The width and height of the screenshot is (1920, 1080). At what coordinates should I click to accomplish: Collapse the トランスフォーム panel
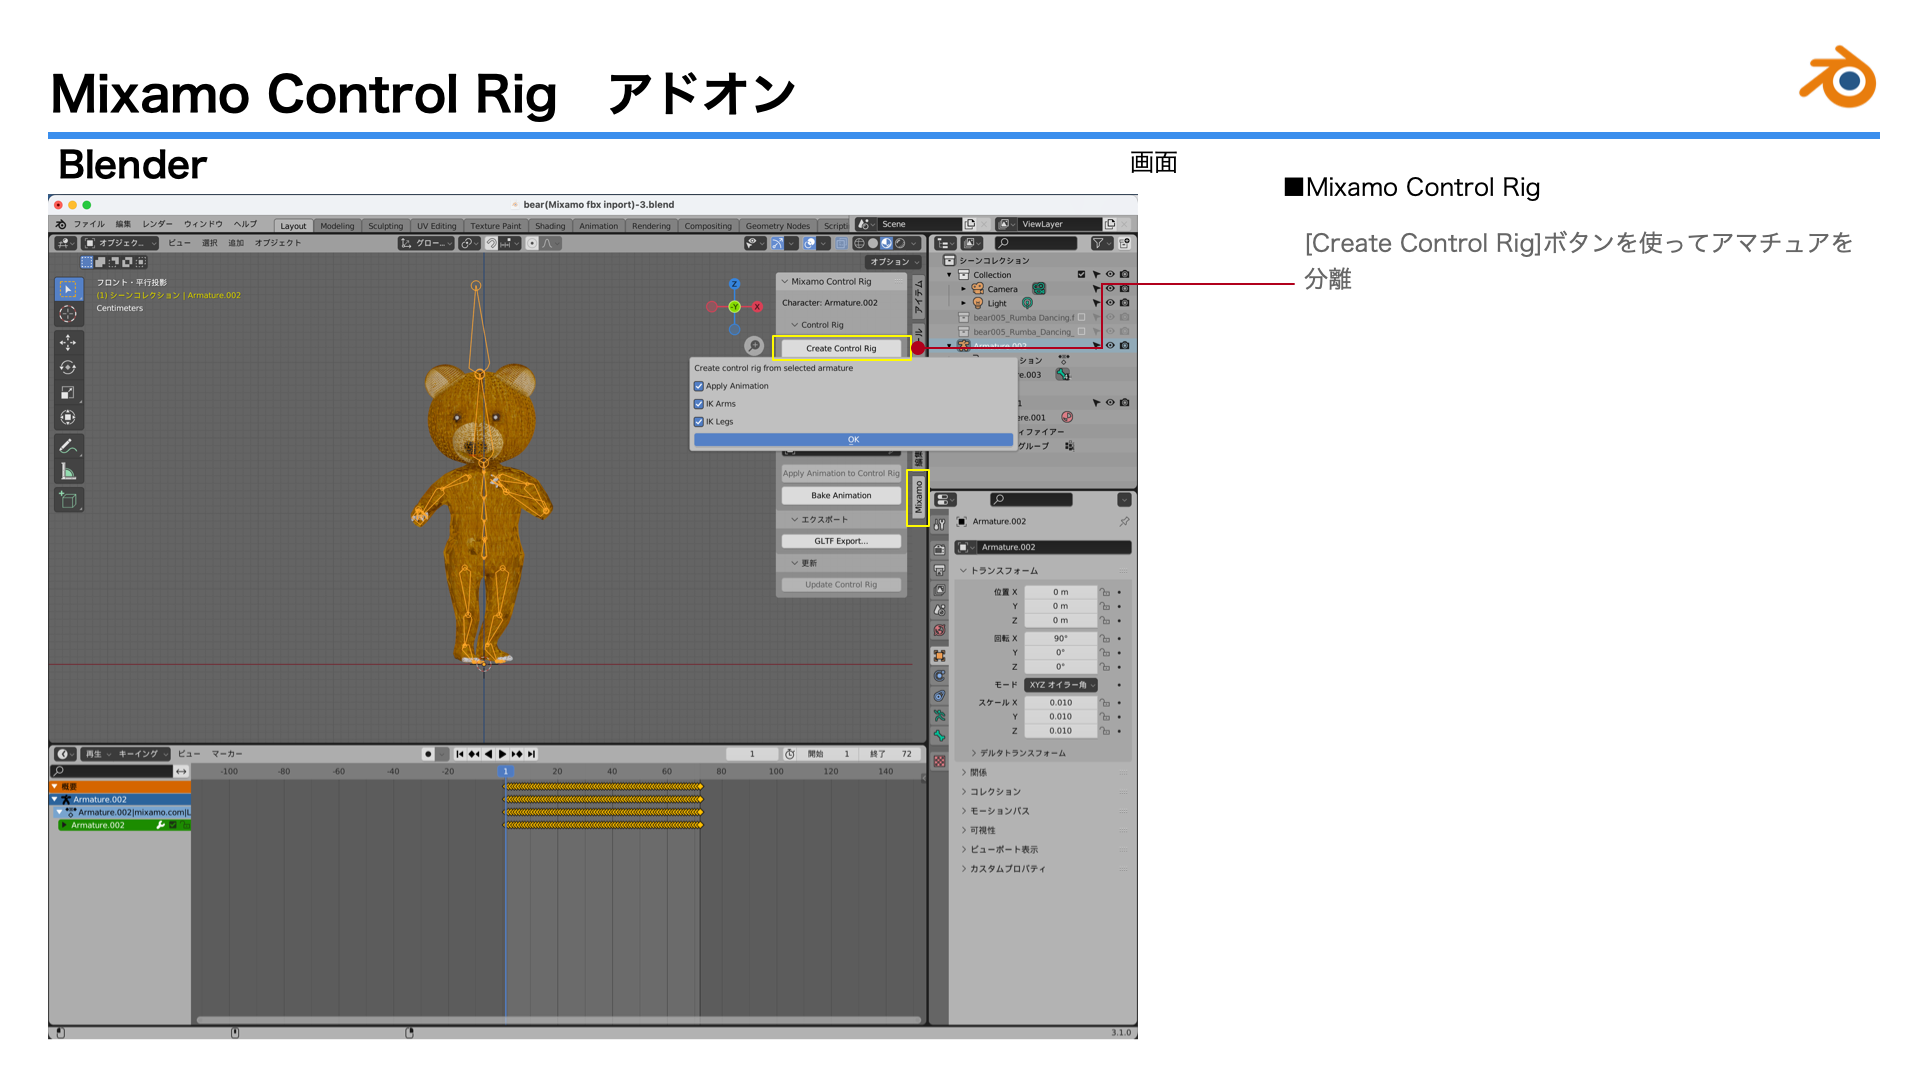964,571
